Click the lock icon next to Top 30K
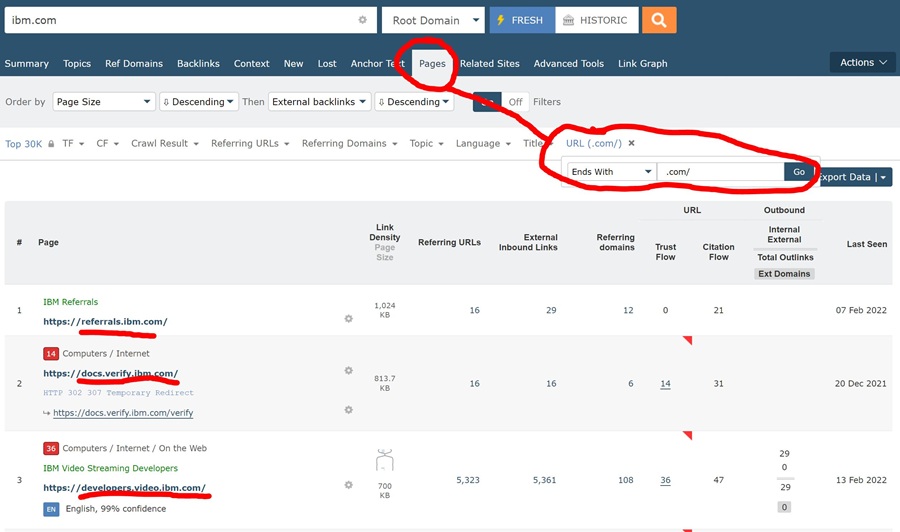Image resolution: width=900 pixels, height=532 pixels. point(51,144)
